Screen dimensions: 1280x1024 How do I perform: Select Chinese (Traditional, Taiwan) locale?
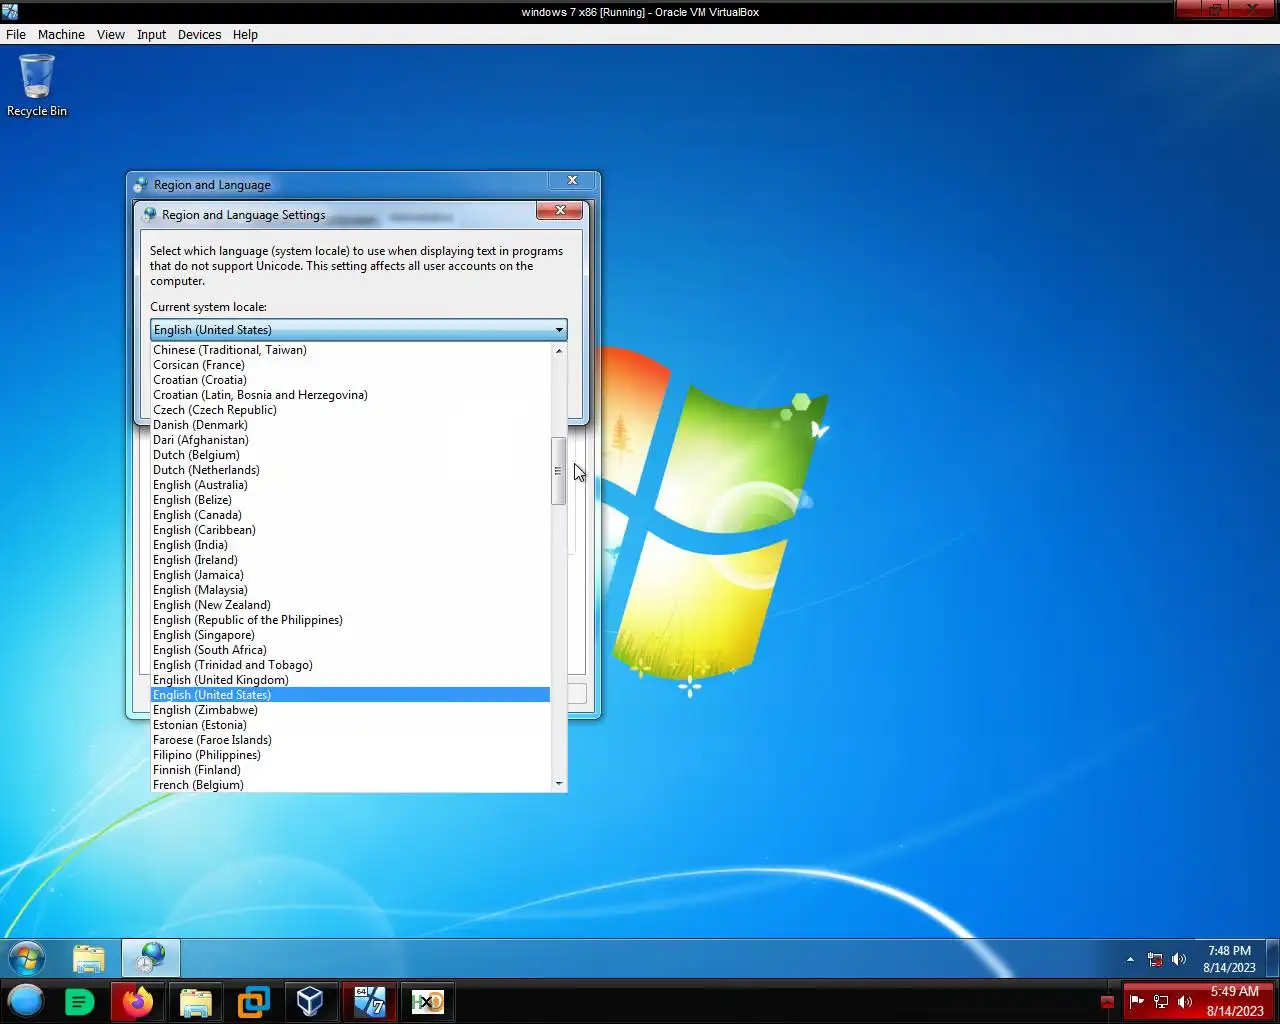point(350,350)
